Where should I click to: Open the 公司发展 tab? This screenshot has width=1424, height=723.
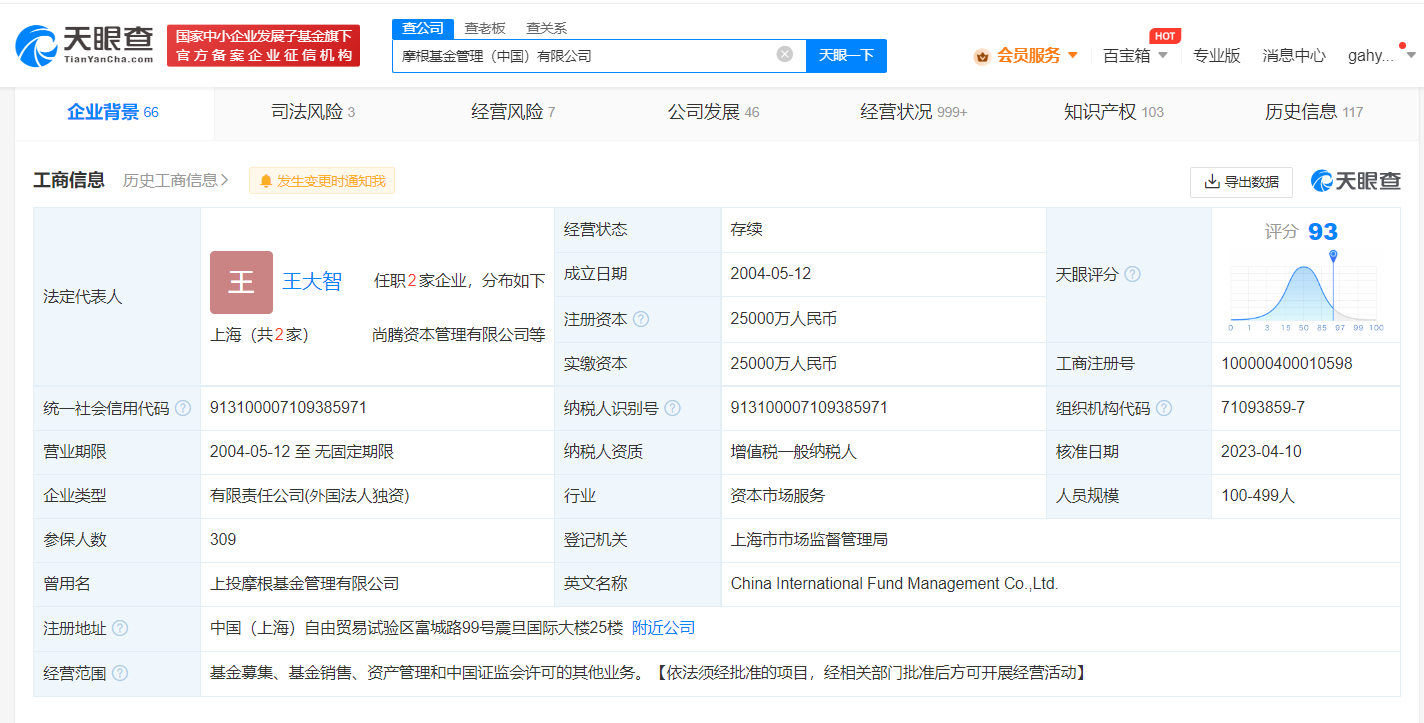(713, 112)
